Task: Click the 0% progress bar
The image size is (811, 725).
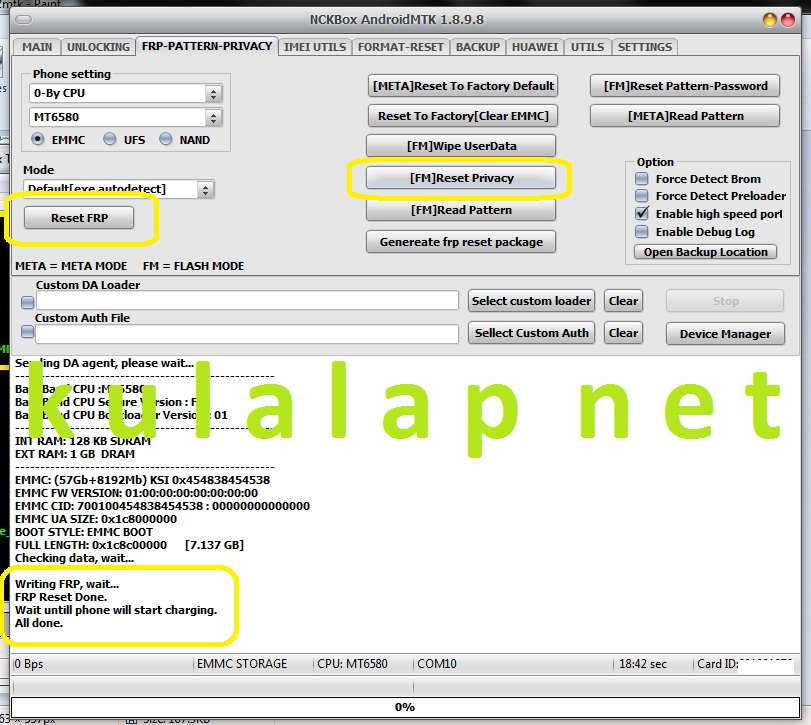Action: click(406, 707)
